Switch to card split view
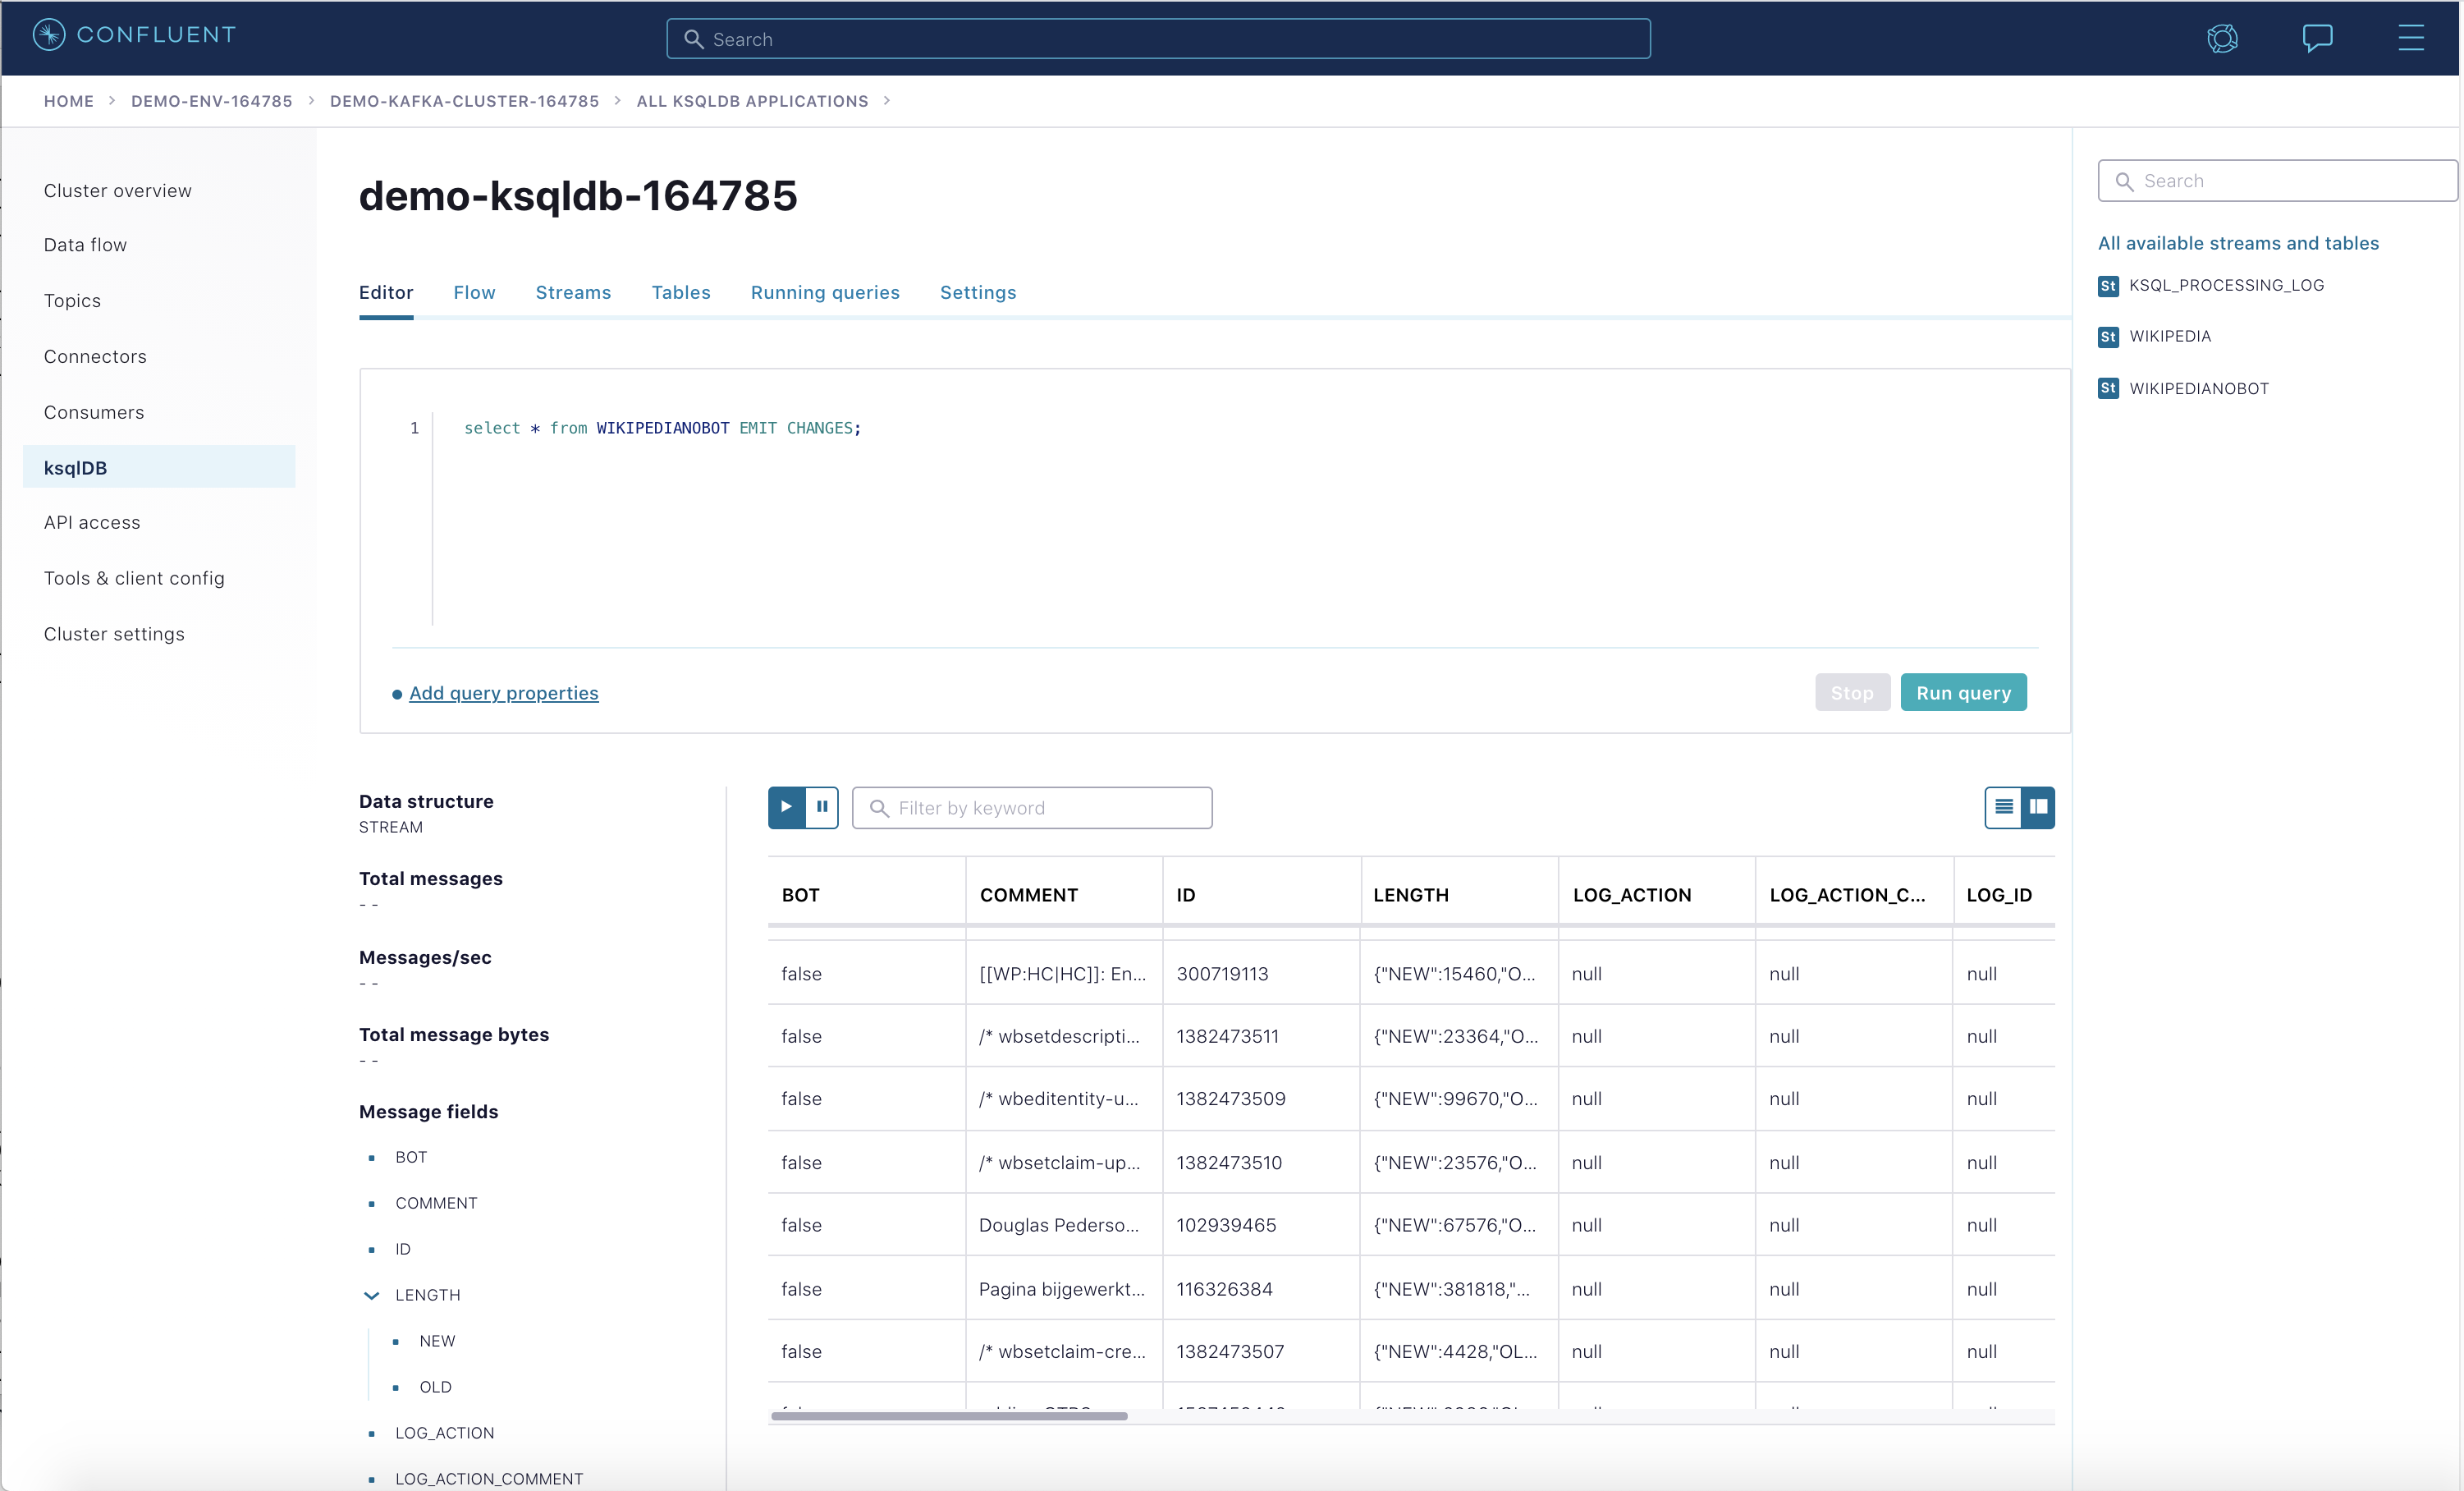The image size is (2464, 1491). [x=2038, y=807]
